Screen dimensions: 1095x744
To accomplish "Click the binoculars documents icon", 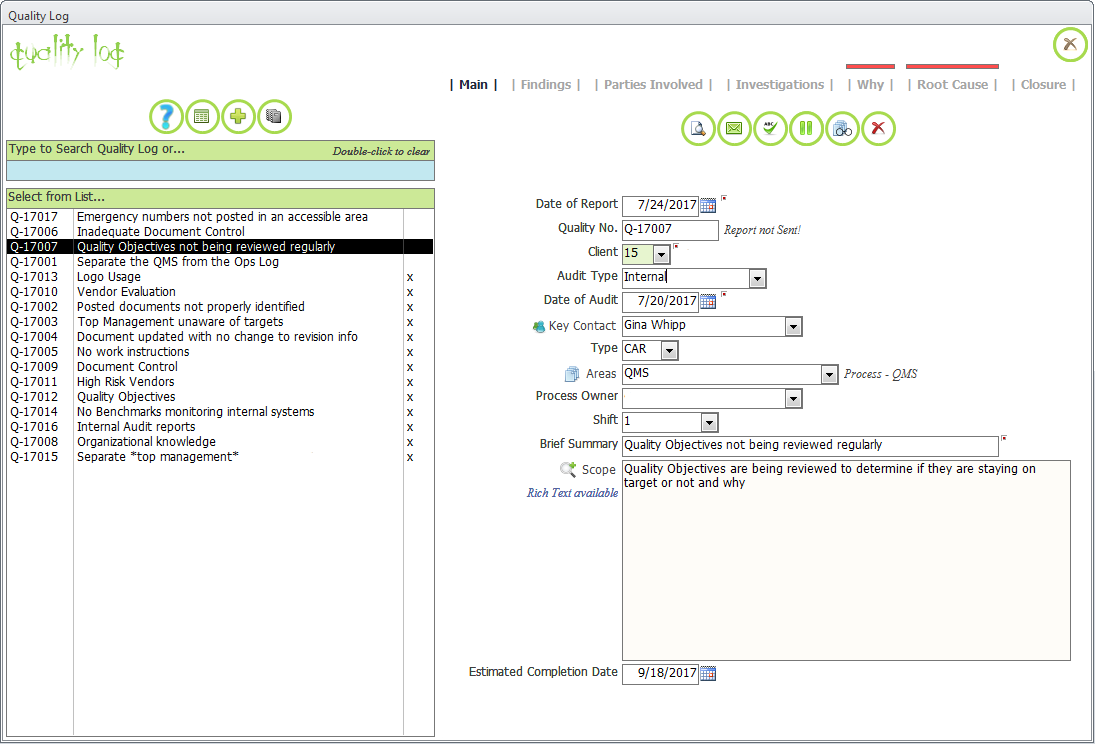I will click(842, 129).
